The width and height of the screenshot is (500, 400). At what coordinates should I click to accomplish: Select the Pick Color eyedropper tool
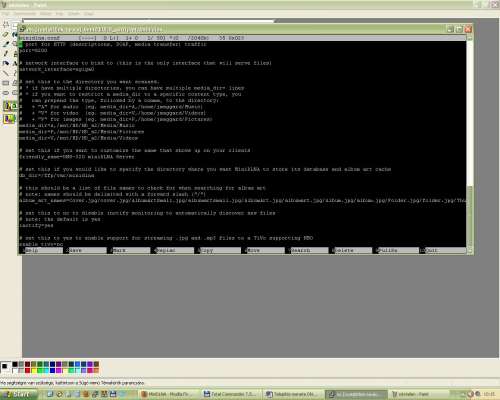point(6,44)
